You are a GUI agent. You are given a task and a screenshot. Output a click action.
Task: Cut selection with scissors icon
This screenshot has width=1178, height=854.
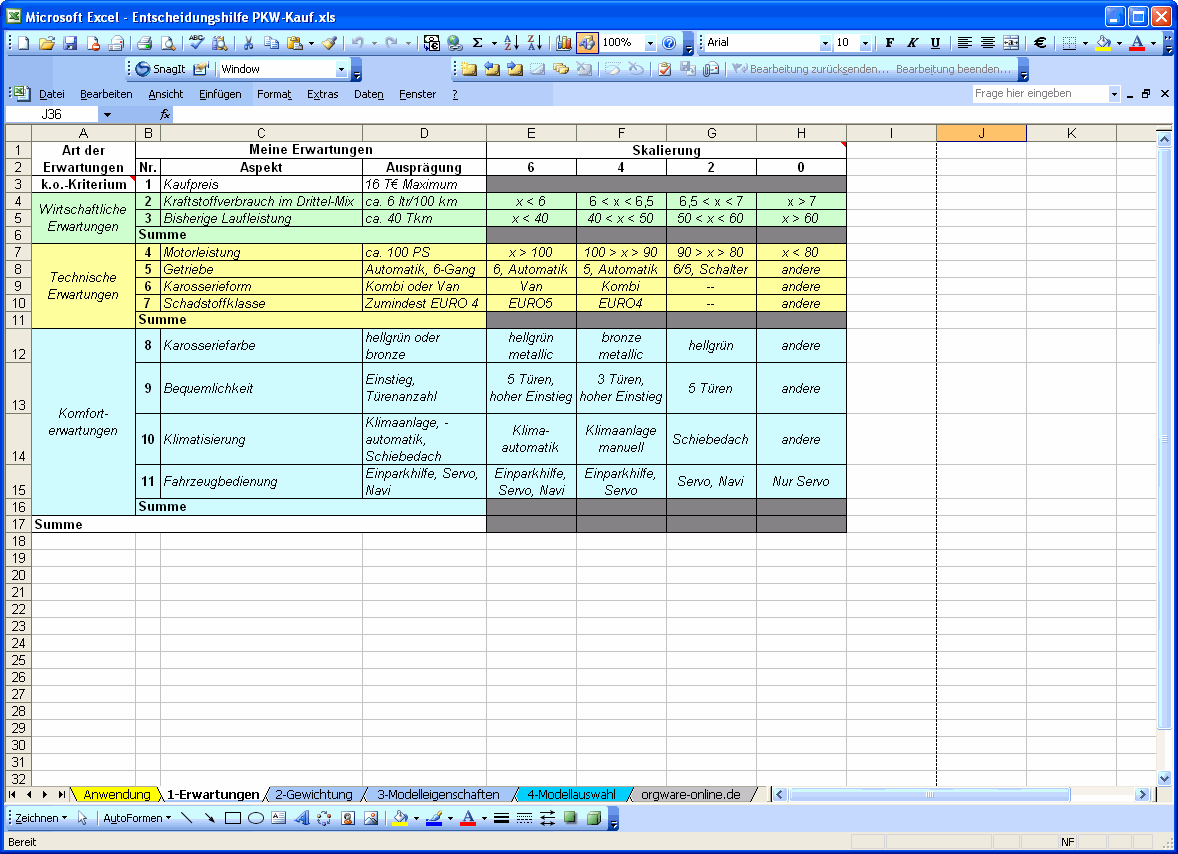(x=249, y=43)
